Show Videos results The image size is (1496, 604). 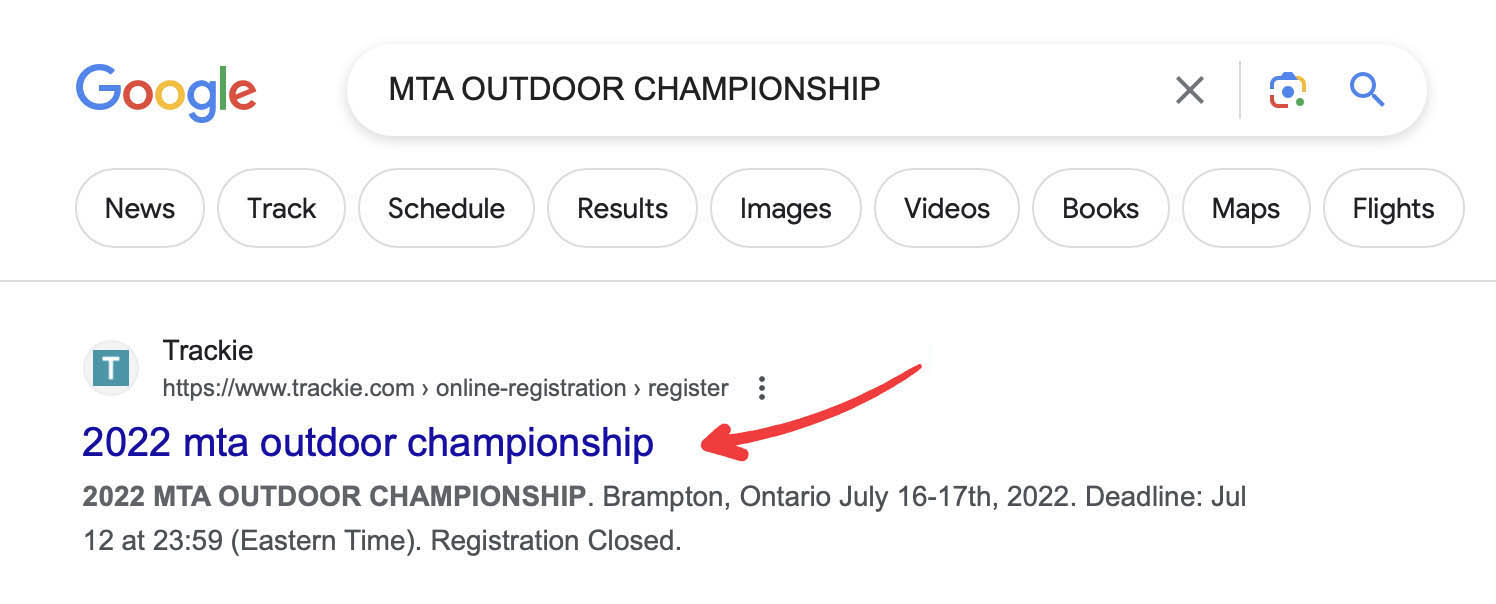946,208
